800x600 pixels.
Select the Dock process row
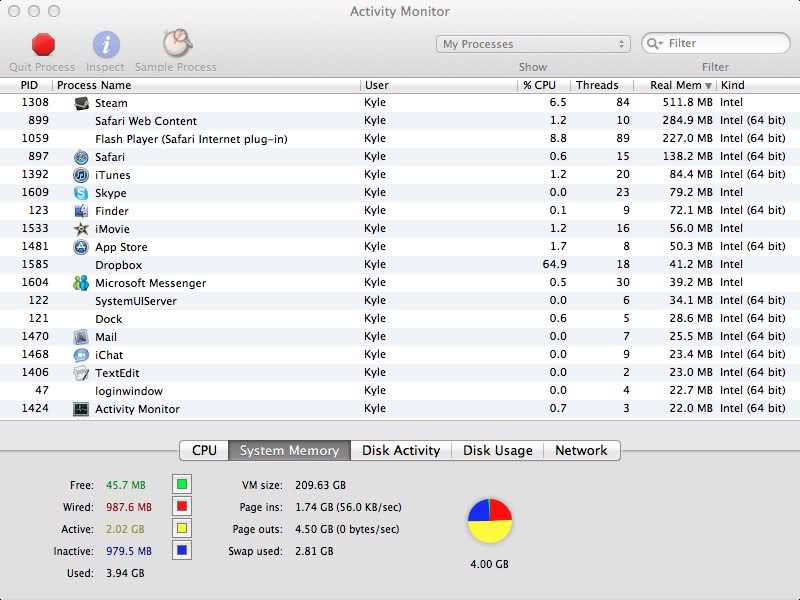[400, 319]
